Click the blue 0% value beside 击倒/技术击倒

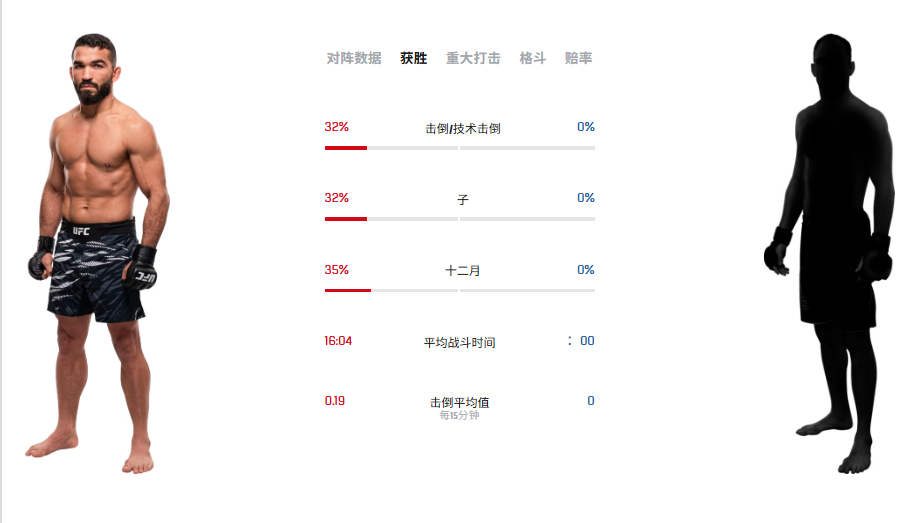(586, 127)
